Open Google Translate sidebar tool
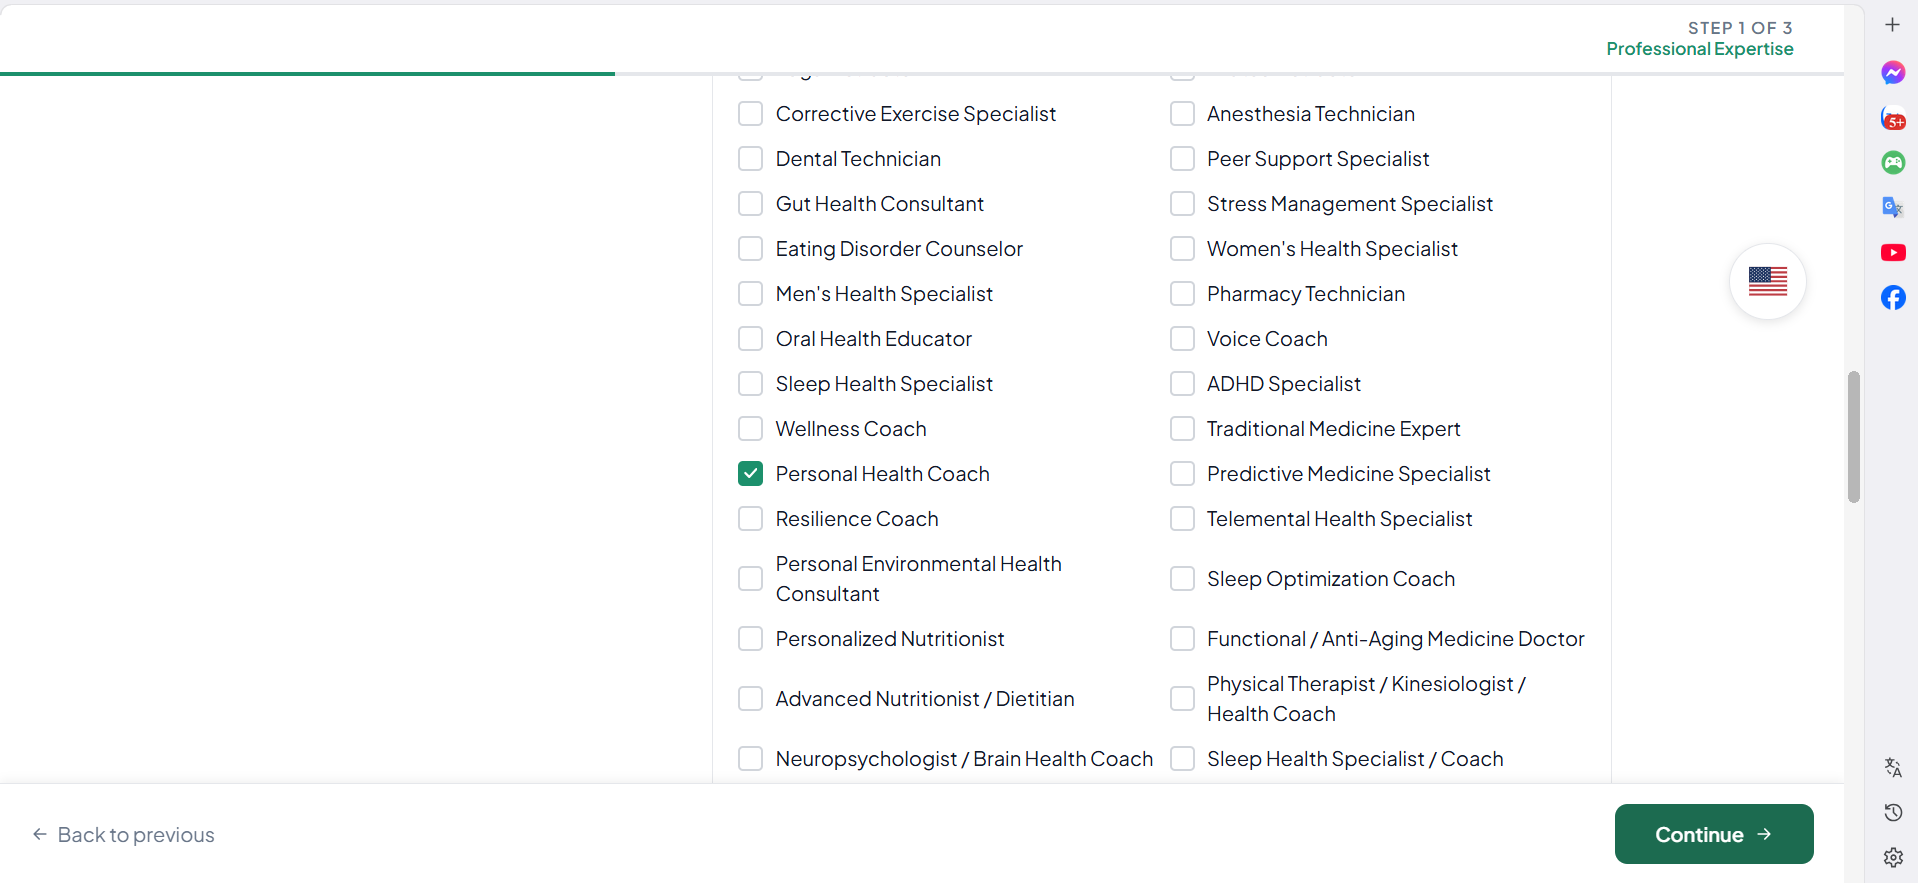 pyautogui.click(x=1893, y=206)
